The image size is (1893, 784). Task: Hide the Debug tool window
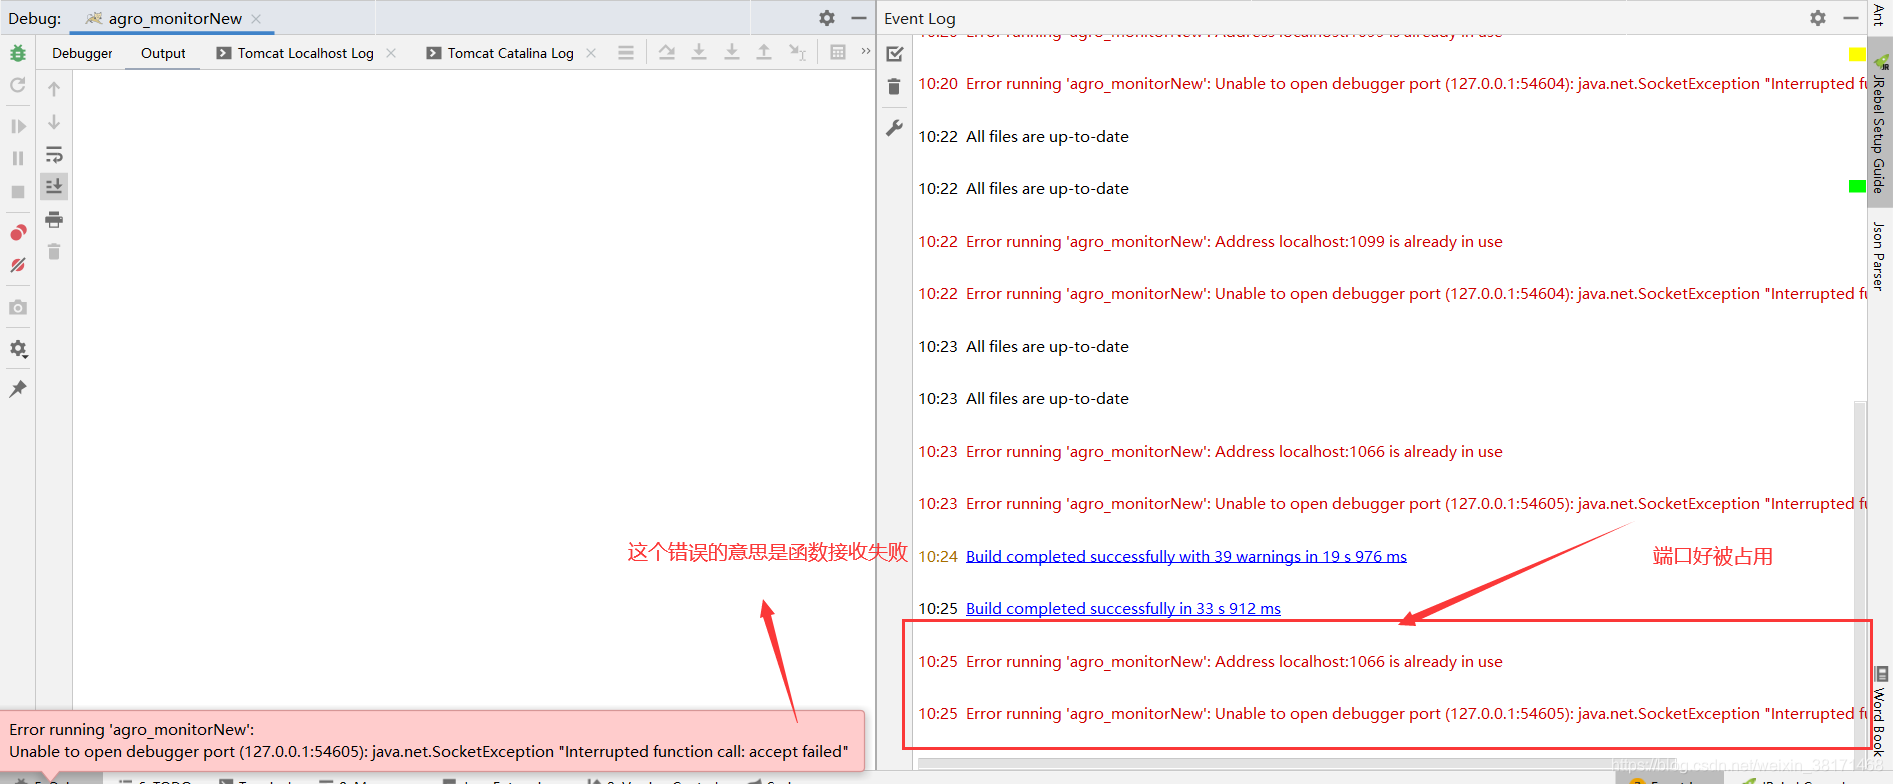[x=859, y=18]
